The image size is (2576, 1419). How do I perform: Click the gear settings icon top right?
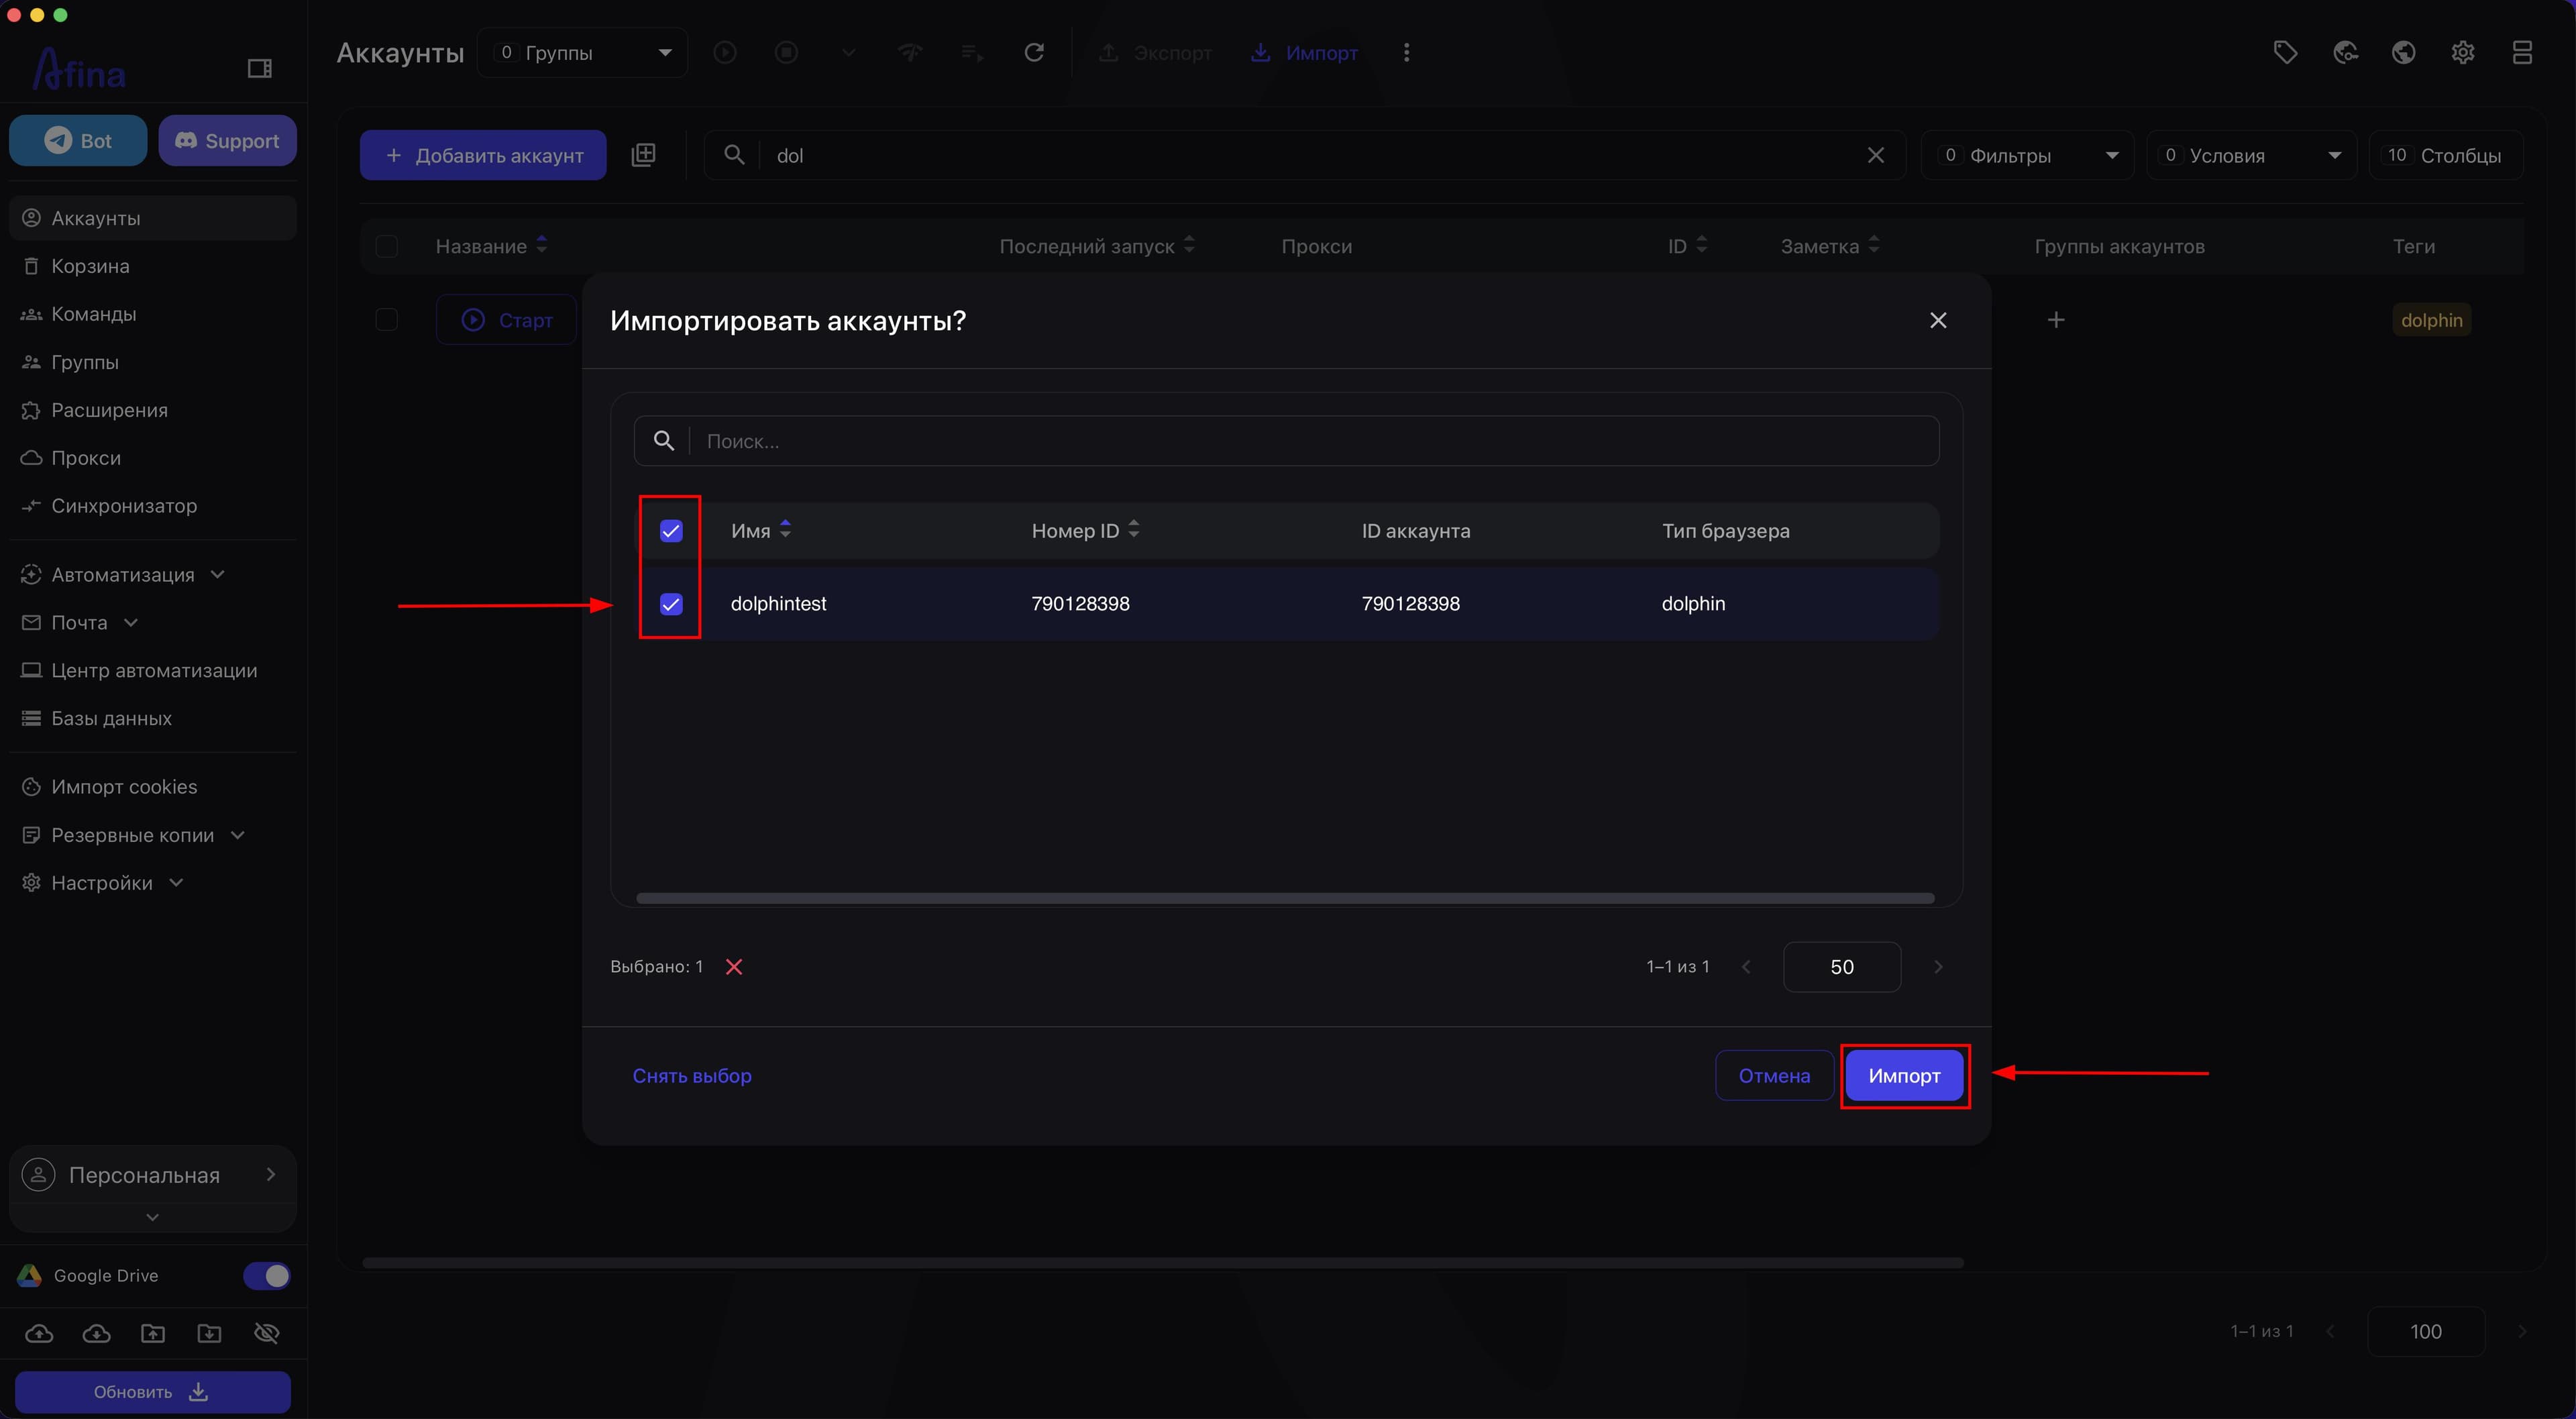coord(2463,52)
